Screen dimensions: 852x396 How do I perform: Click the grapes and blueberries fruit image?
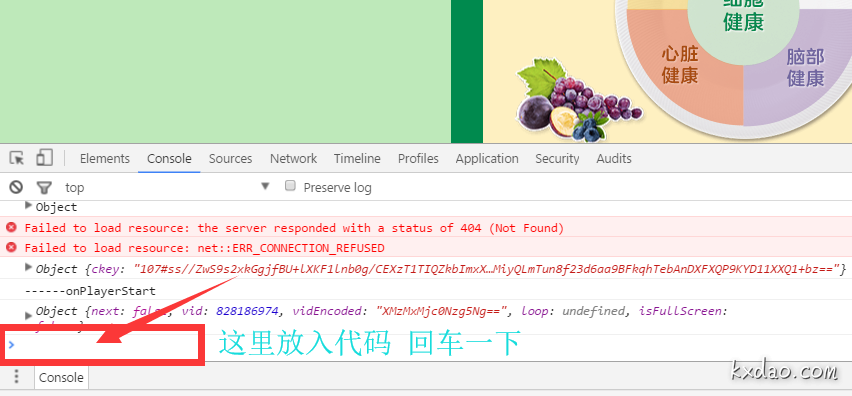tap(578, 100)
